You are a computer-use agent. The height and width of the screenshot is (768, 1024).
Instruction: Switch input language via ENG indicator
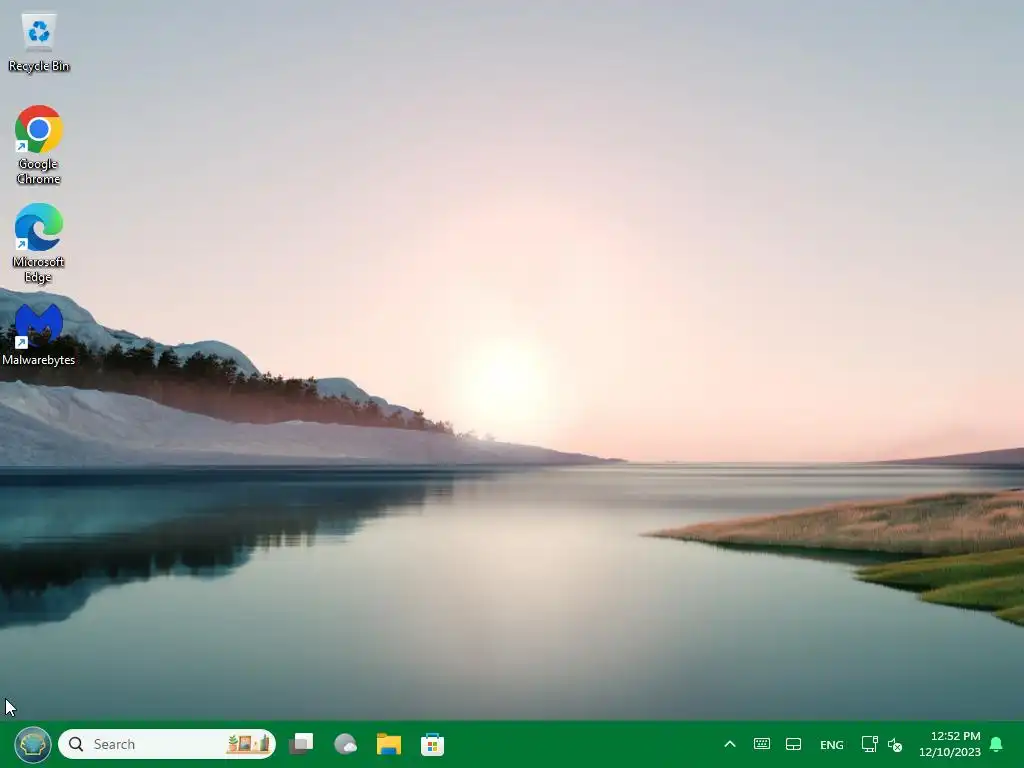(831, 744)
